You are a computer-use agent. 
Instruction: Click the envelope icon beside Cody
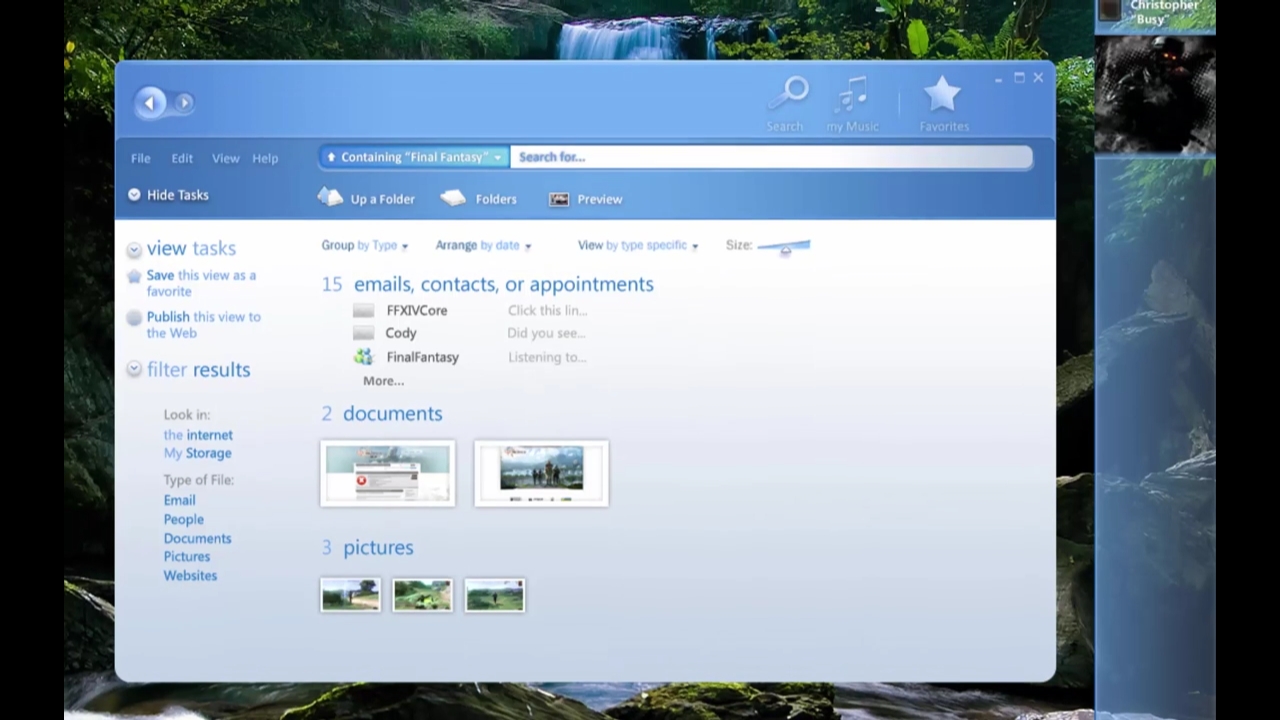tap(364, 333)
